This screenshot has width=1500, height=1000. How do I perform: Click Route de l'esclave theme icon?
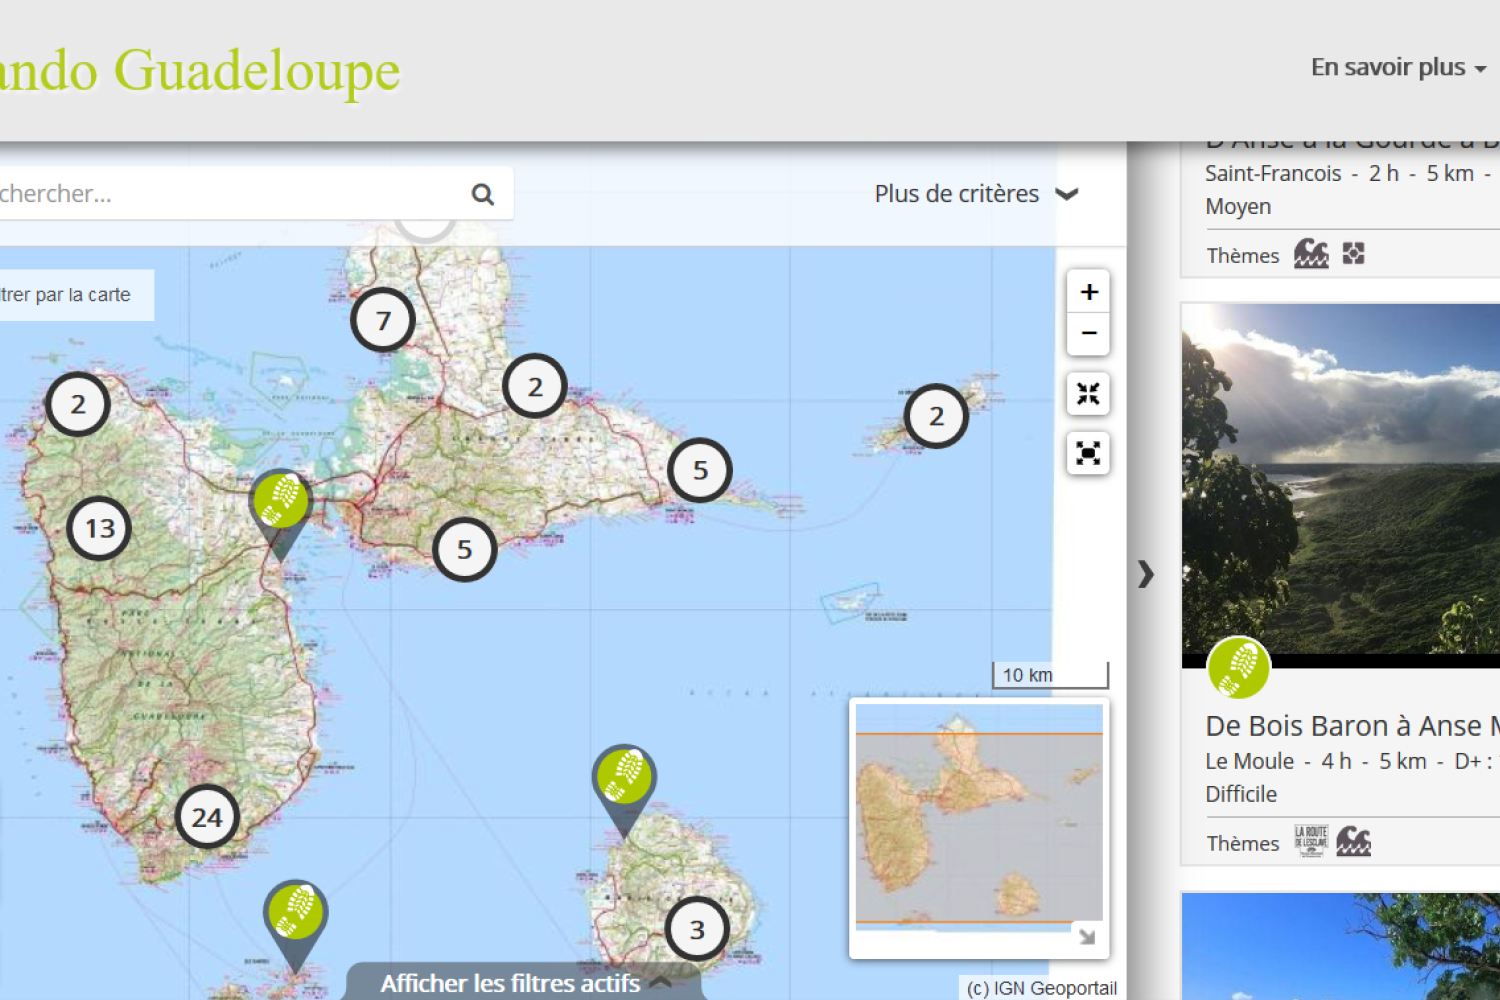tap(1311, 841)
